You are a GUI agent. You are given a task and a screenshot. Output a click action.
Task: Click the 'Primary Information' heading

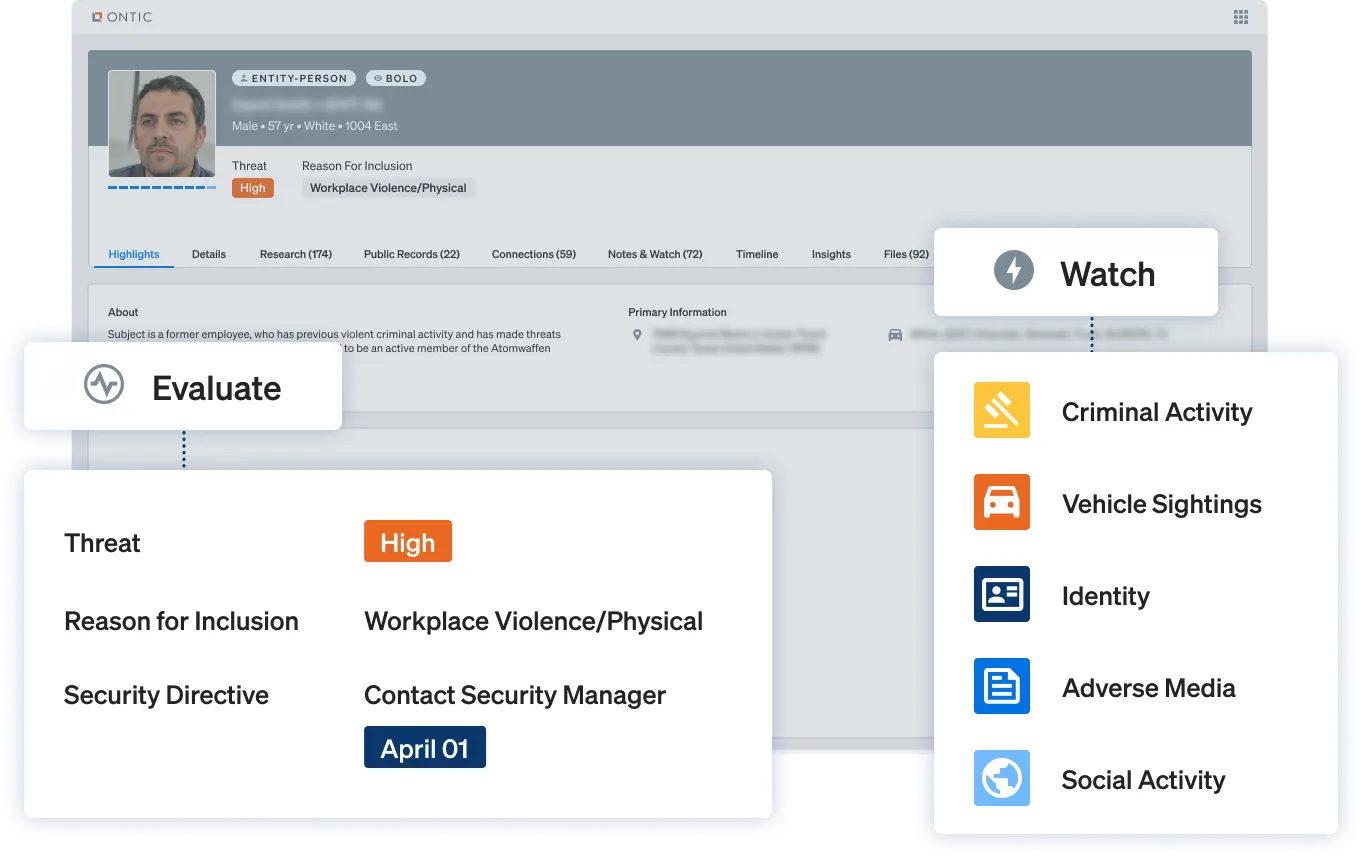pyautogui.click(x=677, y=312)
